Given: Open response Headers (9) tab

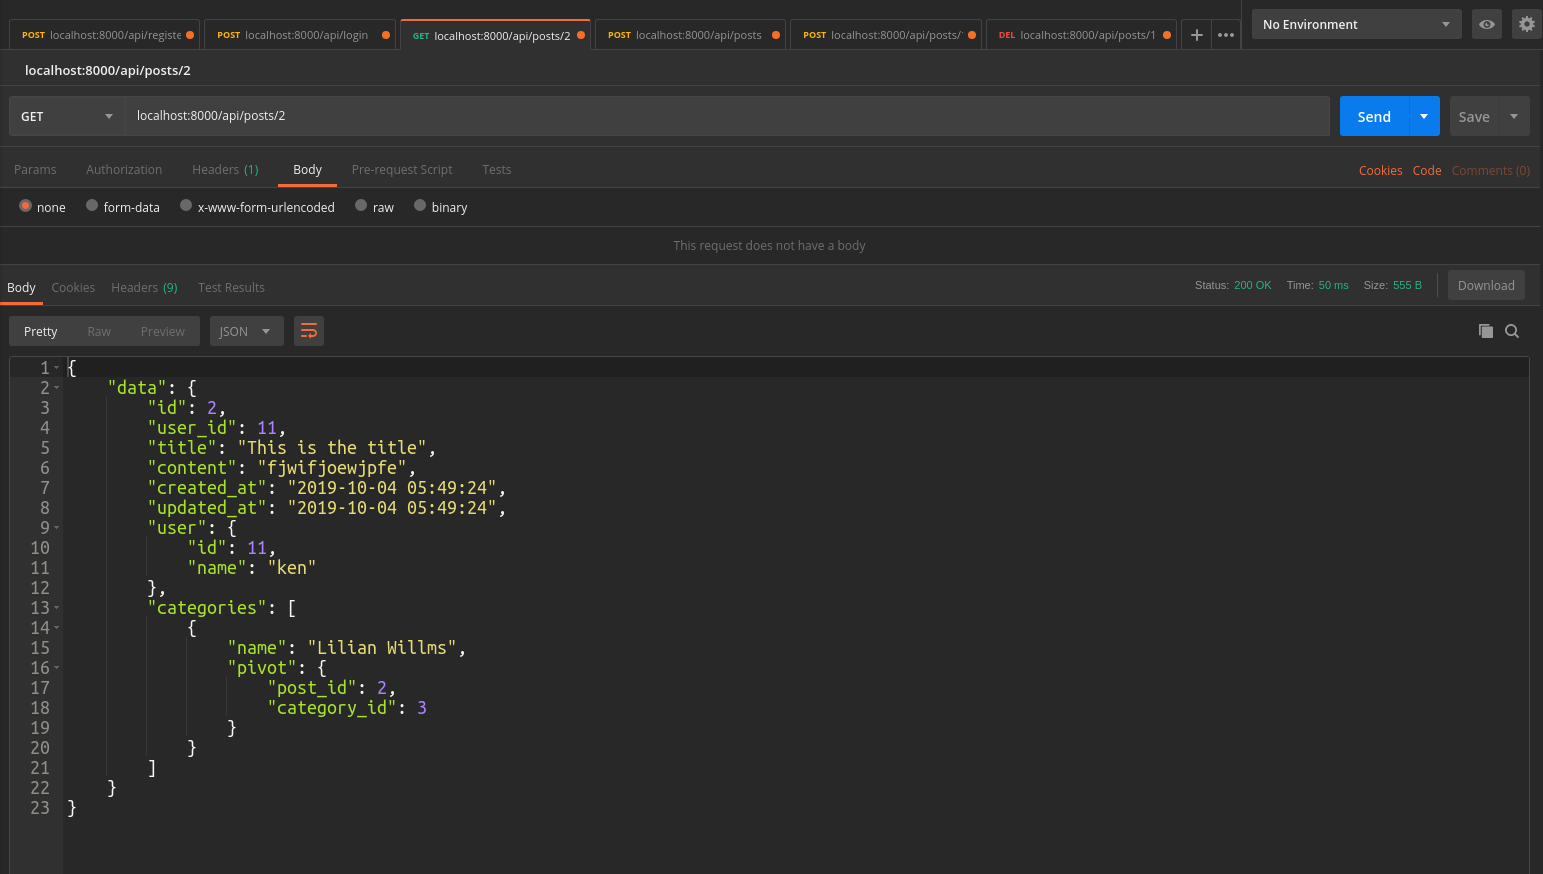Looking at the screenshot, I should [x=144, y=288].
